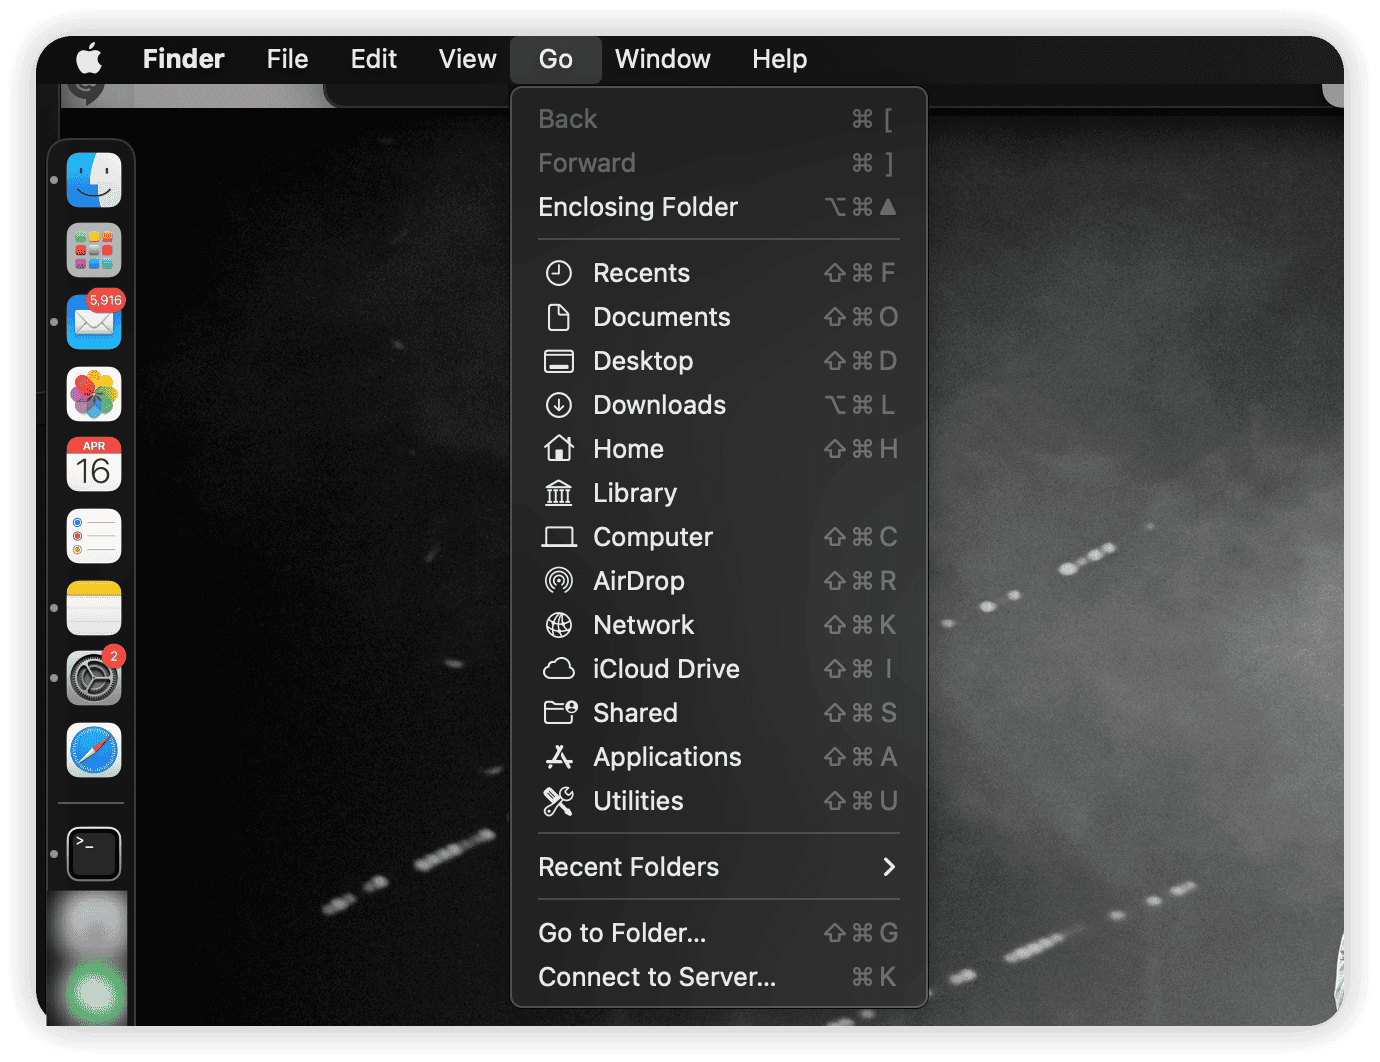Click the tools icon beside Utilities
The image size is (1380, 1062).
(x=559, y=801)
